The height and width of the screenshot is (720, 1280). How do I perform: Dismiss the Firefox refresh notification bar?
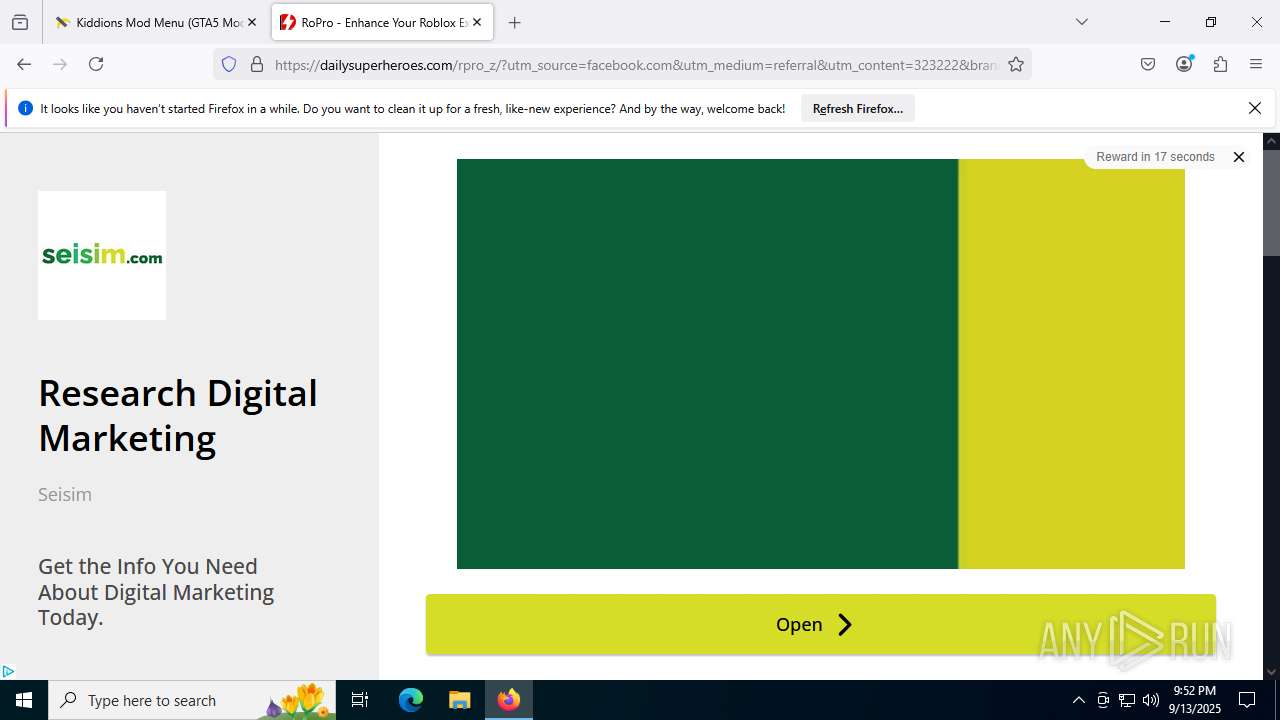(x=1255, y=108)
